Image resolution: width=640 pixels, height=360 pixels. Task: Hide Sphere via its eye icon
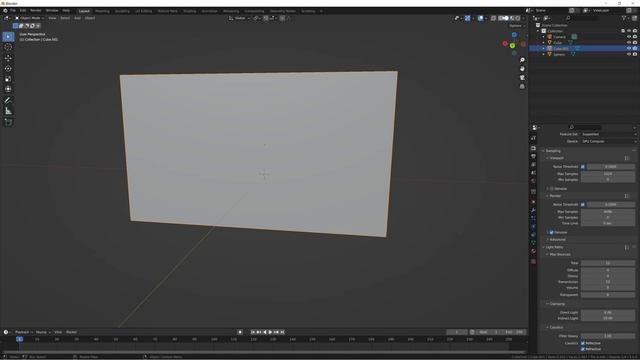pyautogui.click(x=629, y=54)
